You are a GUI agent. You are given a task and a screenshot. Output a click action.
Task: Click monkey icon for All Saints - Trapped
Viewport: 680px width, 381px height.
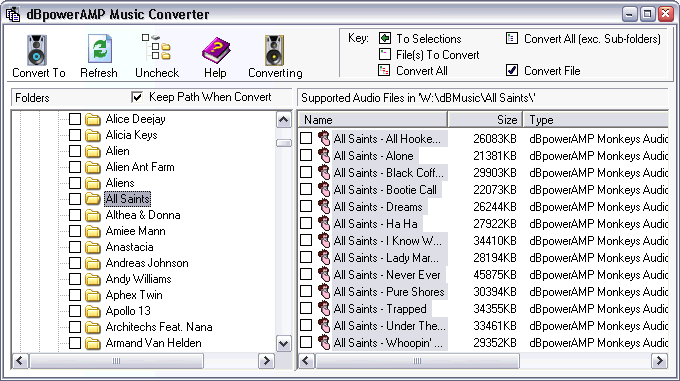click(x=324, y=308)
